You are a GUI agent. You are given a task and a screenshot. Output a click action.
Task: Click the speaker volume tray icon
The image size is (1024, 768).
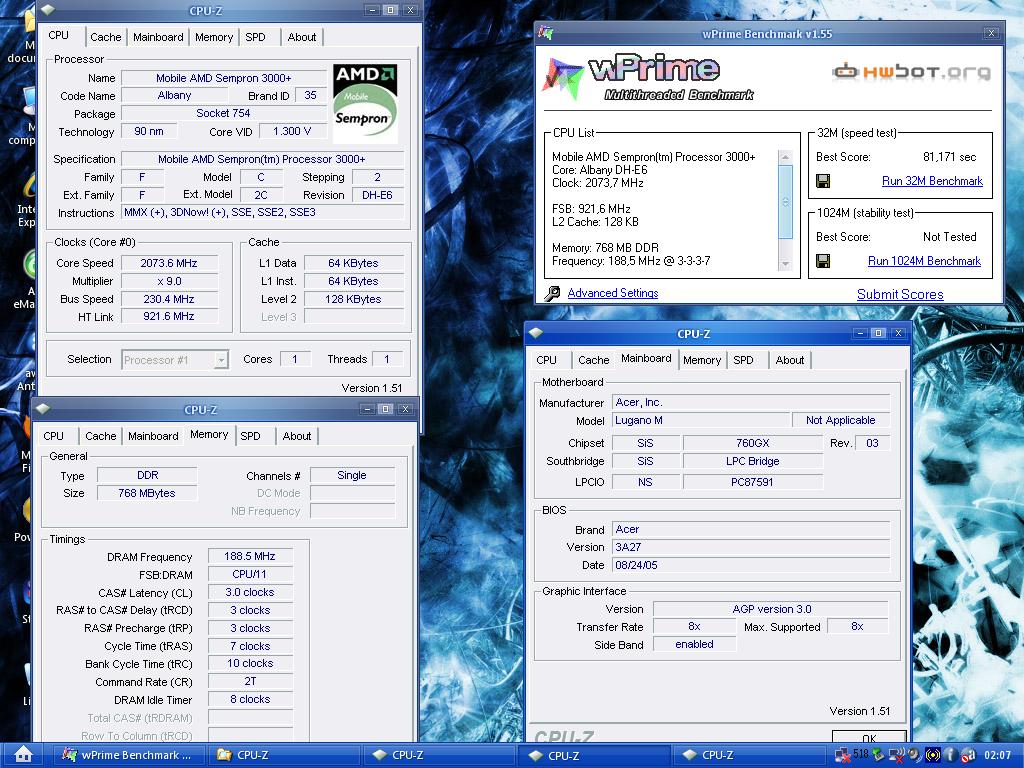pos(914,754)
